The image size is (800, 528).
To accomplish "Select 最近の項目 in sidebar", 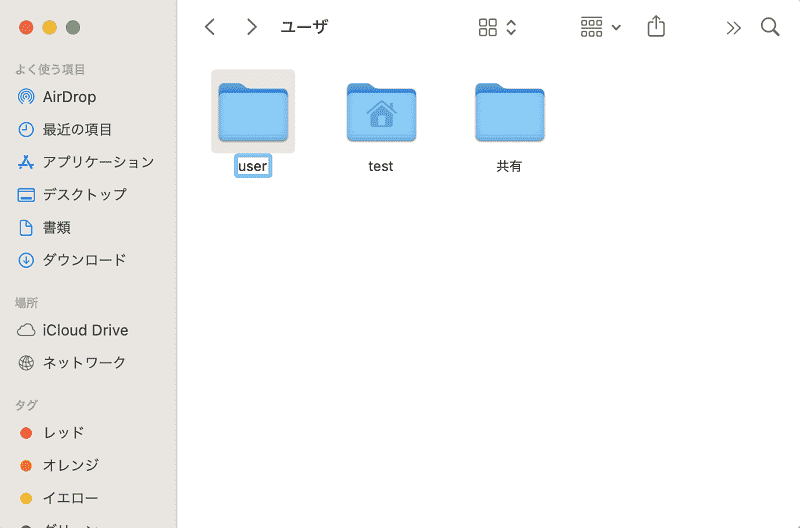I will click(x=64, y=129).
